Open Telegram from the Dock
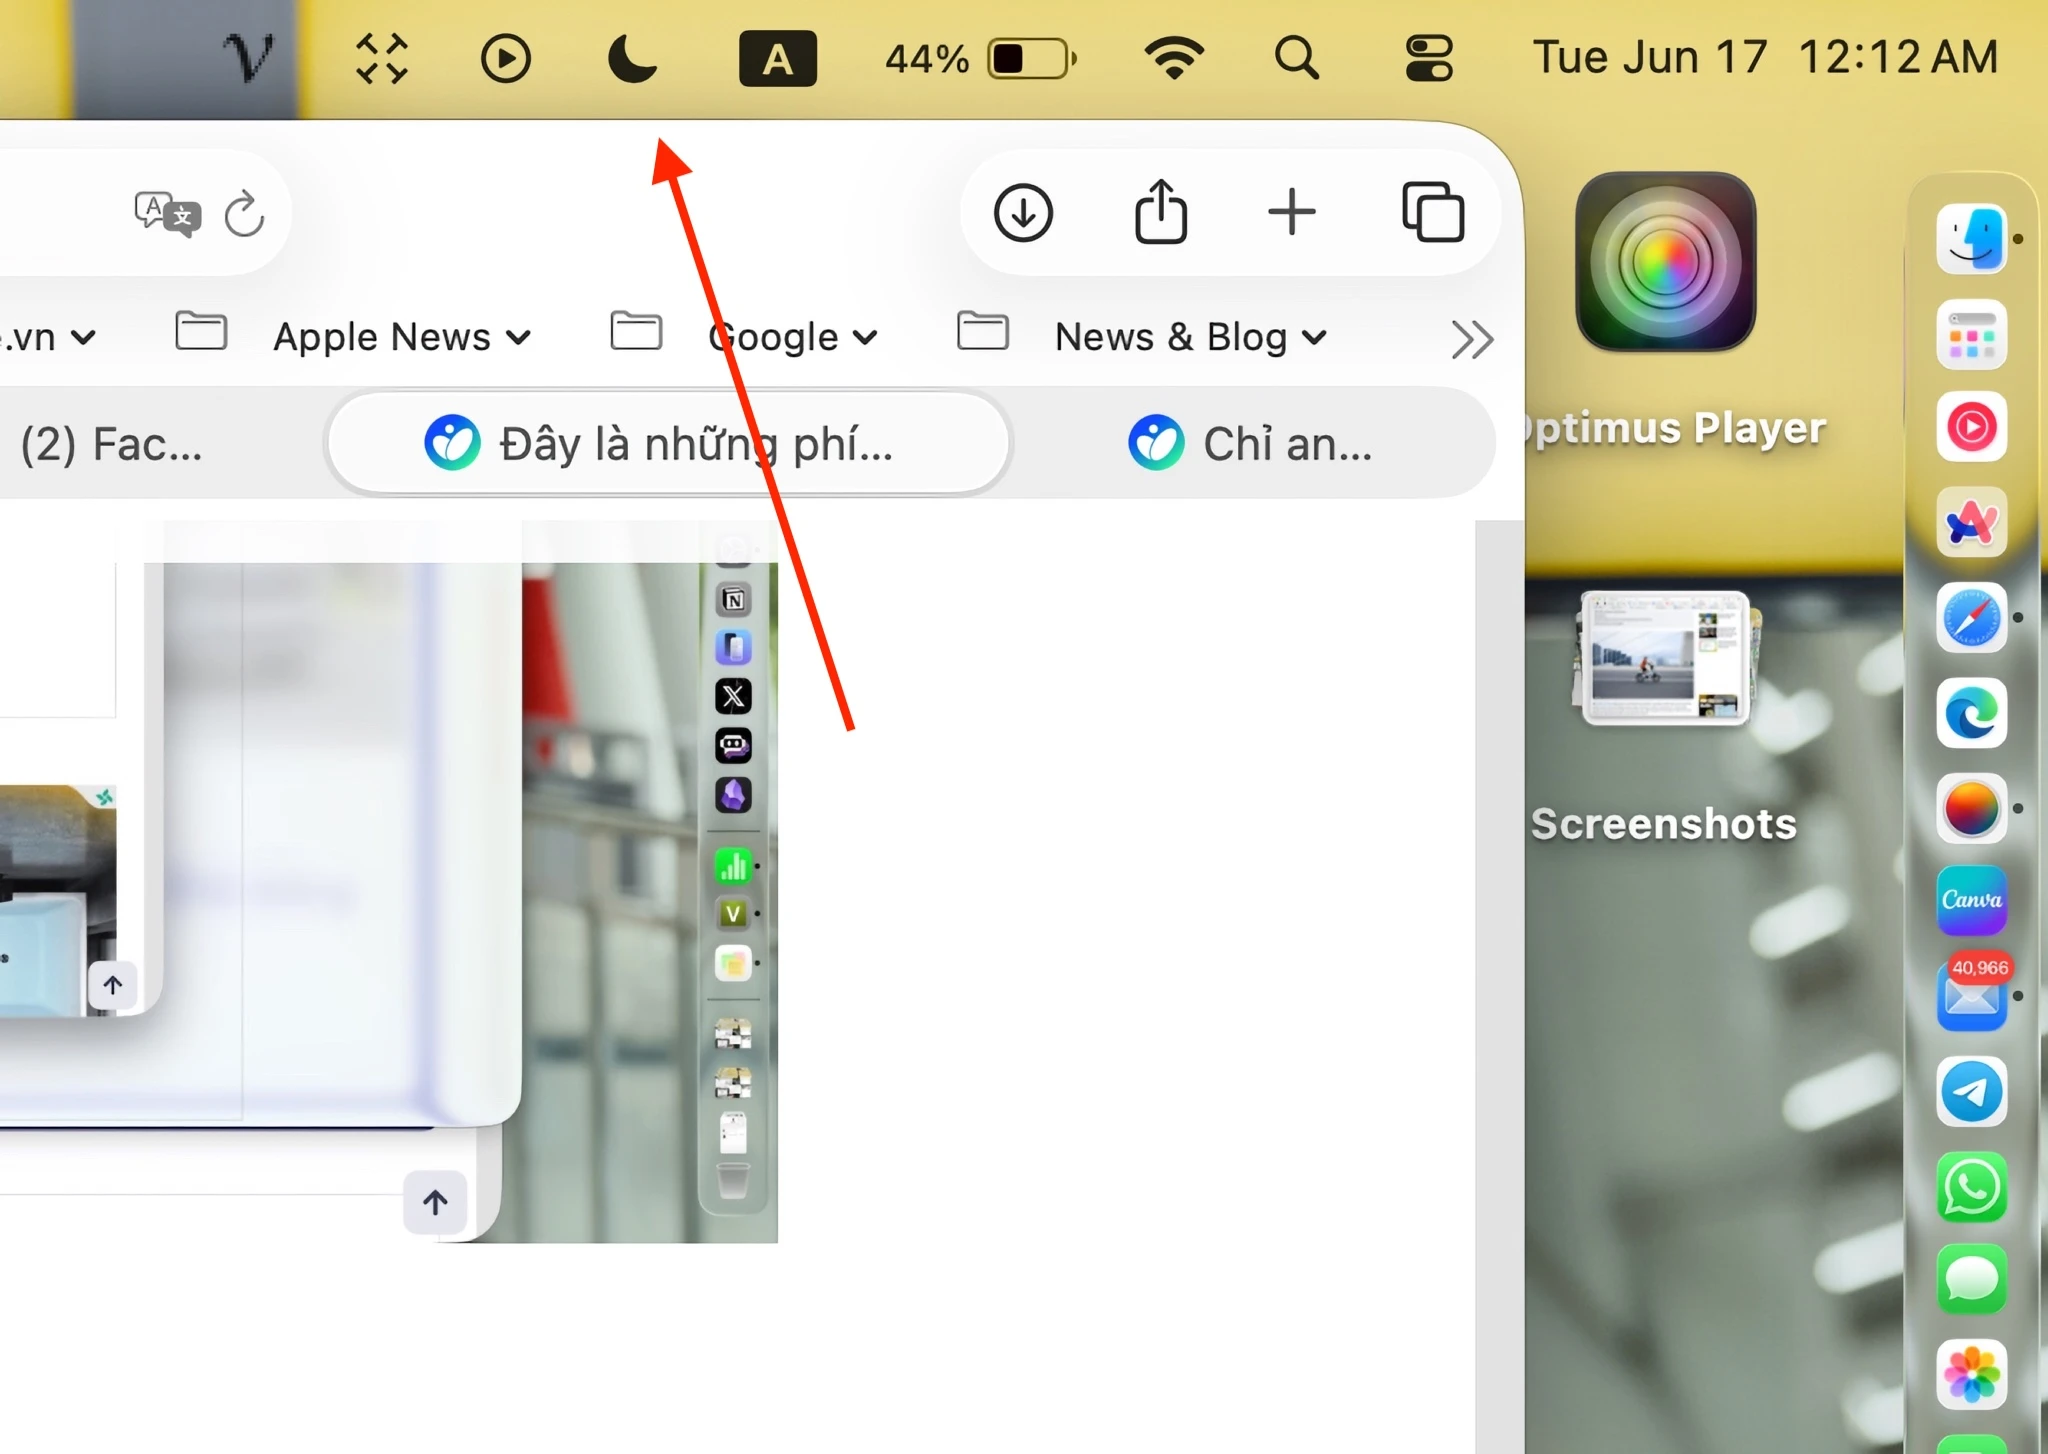 (1971, 1091)
